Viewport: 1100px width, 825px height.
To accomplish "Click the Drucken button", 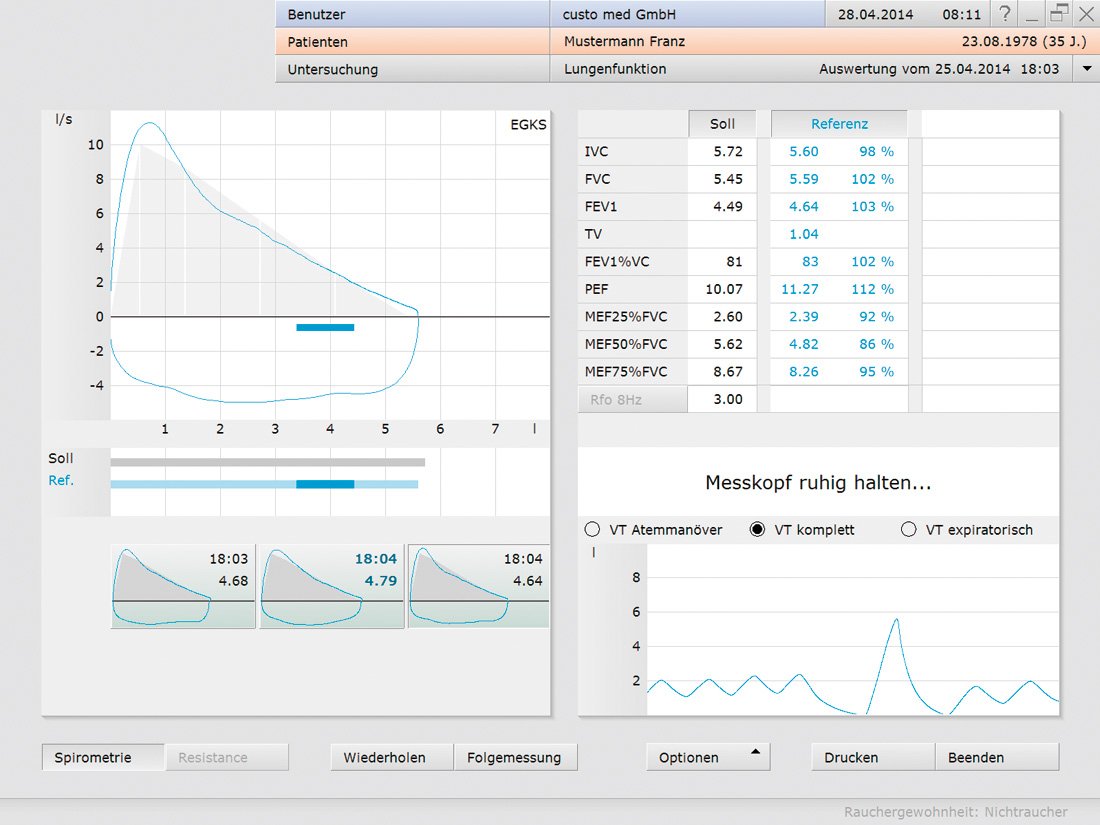I will [873, 757].
